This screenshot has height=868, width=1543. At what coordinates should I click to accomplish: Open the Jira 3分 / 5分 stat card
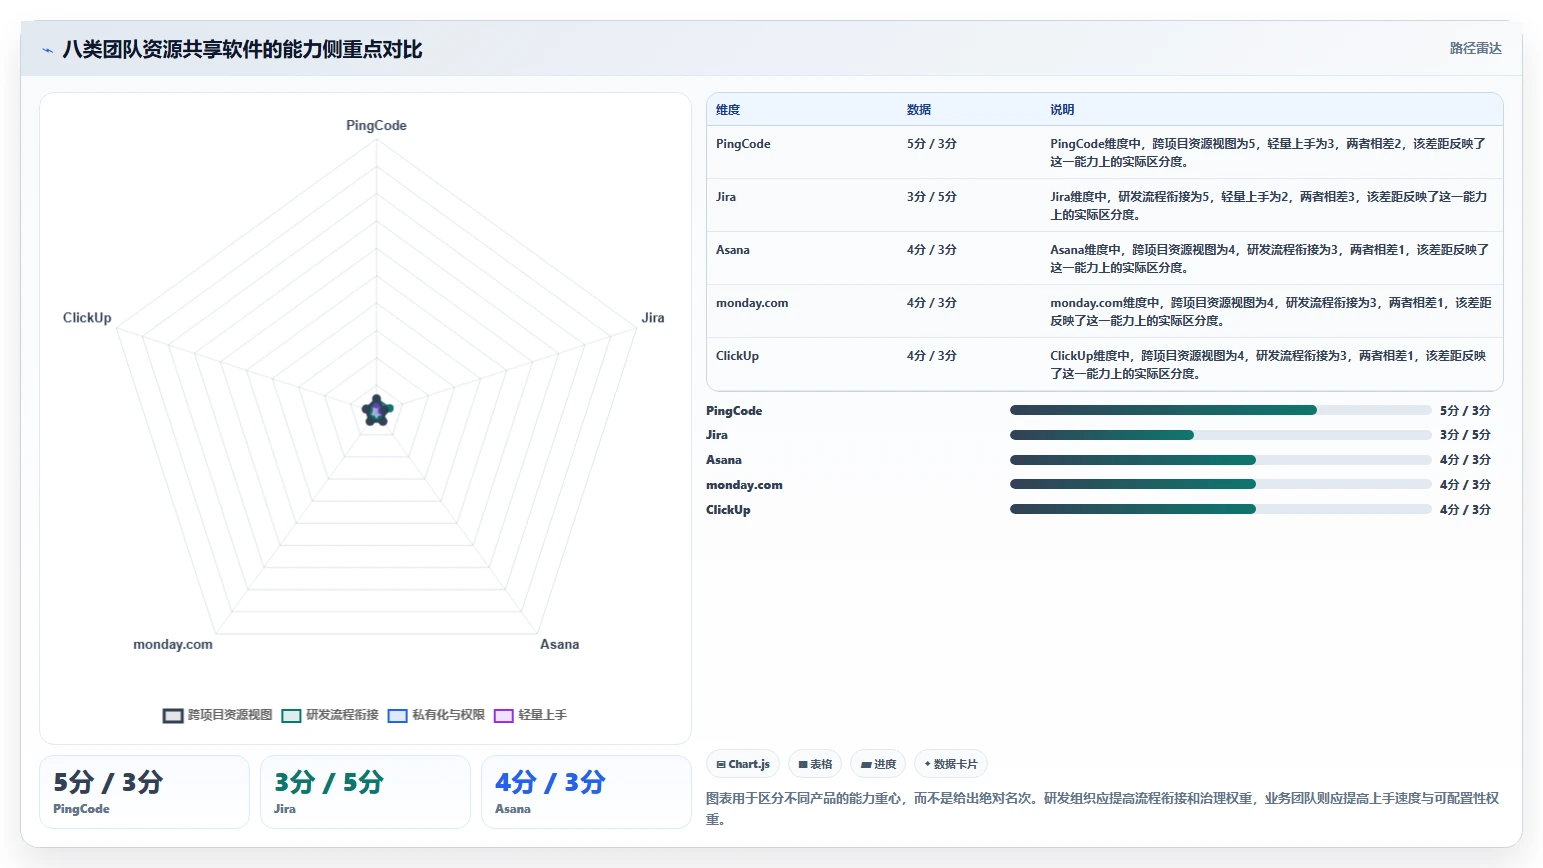(365, 792)
